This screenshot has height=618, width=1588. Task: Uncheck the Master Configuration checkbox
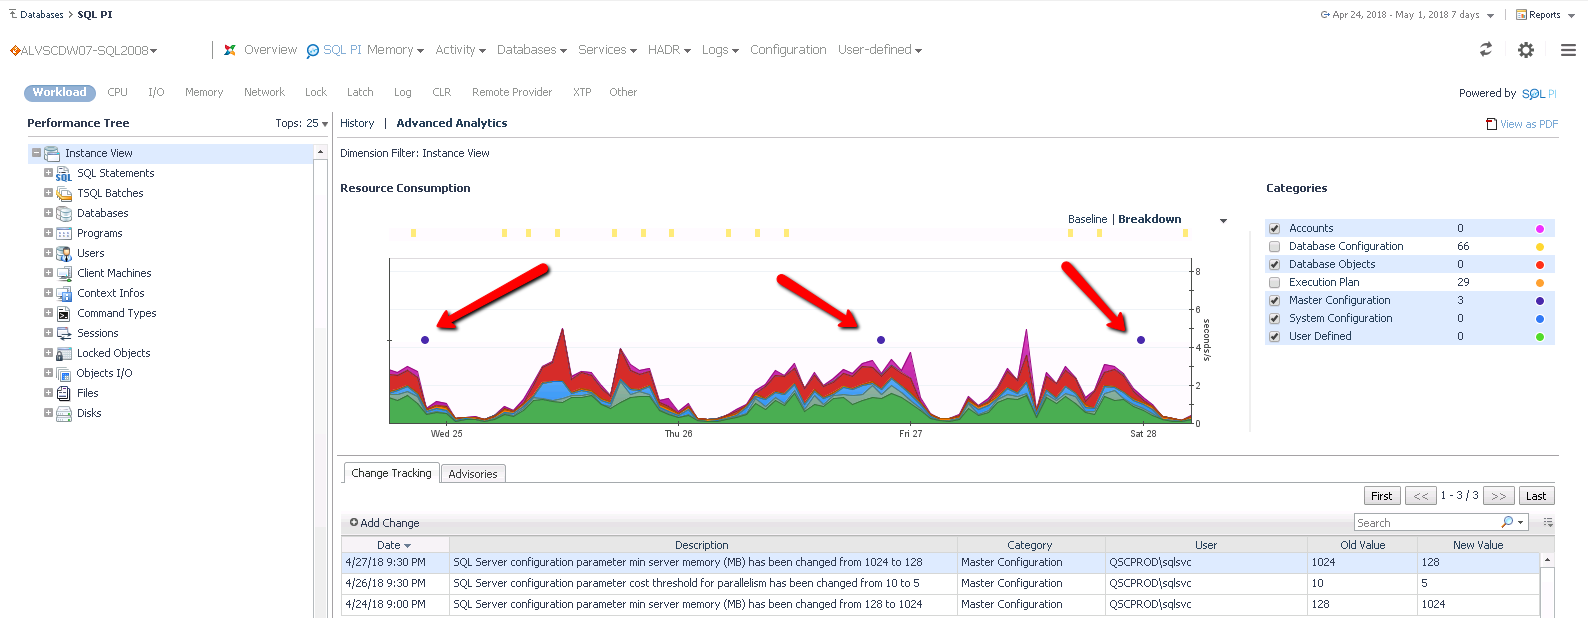(1274, 301)
